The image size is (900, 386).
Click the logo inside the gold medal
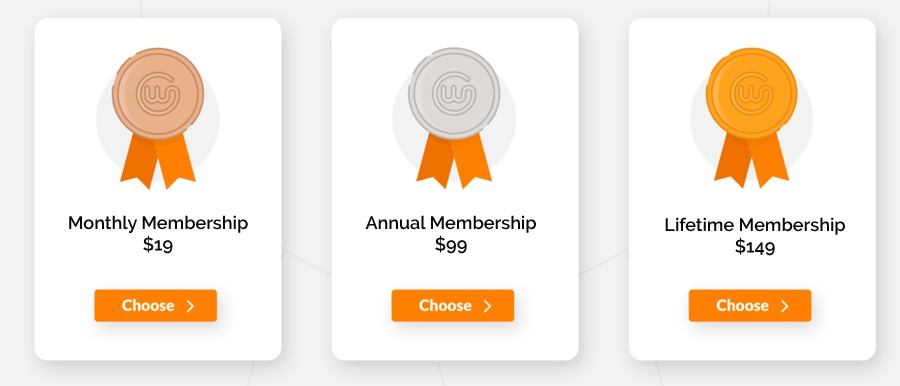tap(751, 92)
